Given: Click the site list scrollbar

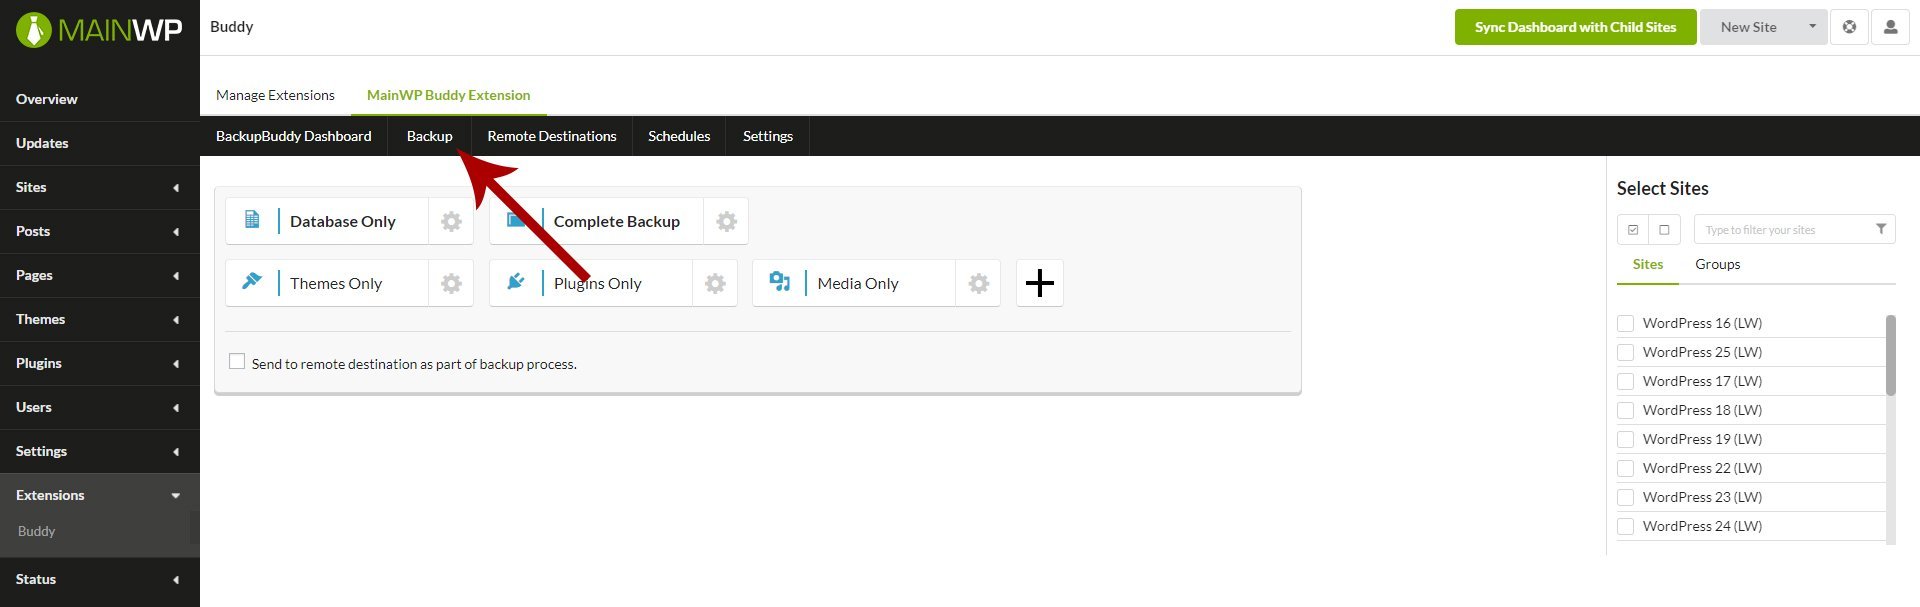Looking at the screenshot, I should pyautogui.click(x=1890, y=355).
